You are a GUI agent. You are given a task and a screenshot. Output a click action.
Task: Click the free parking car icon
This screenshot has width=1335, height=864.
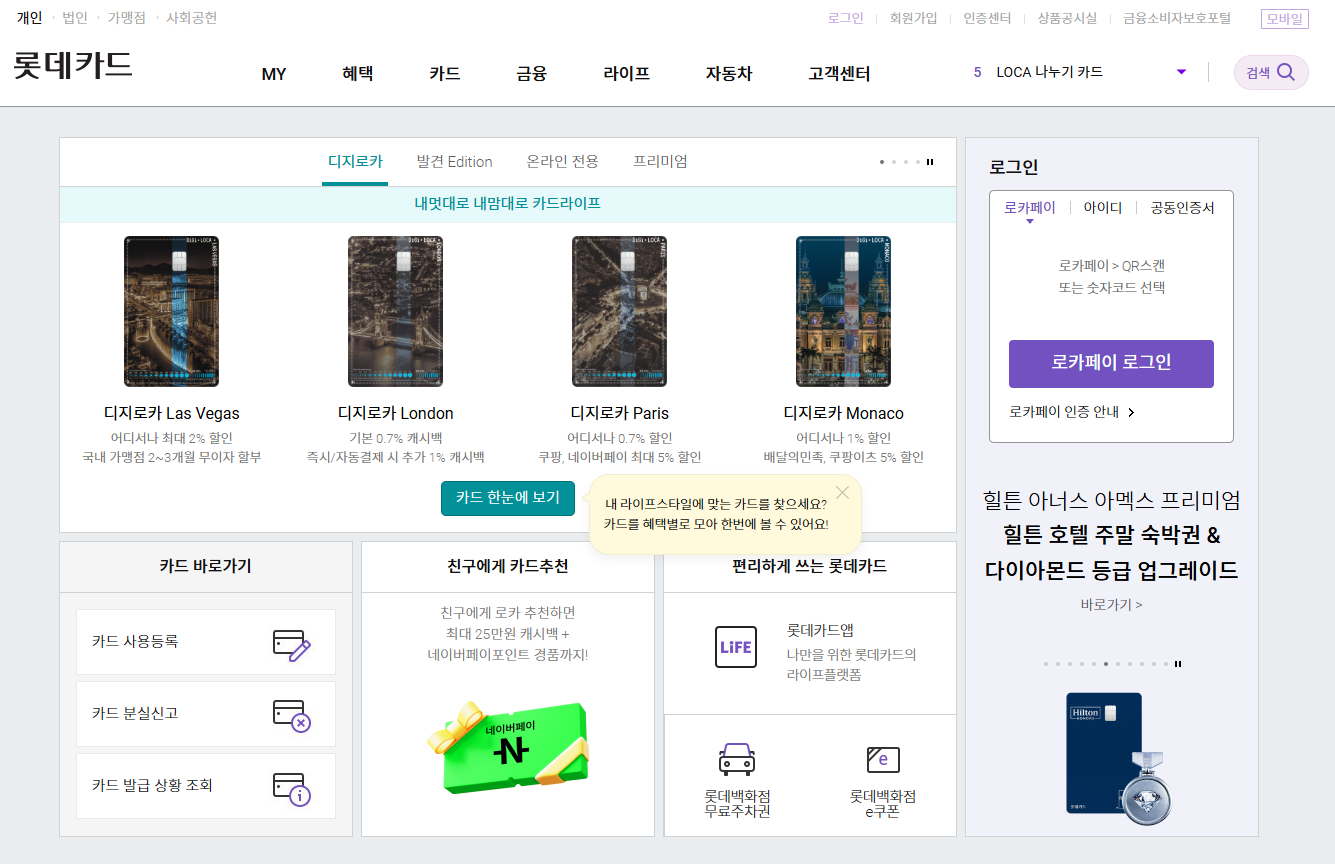pos(736,759)
